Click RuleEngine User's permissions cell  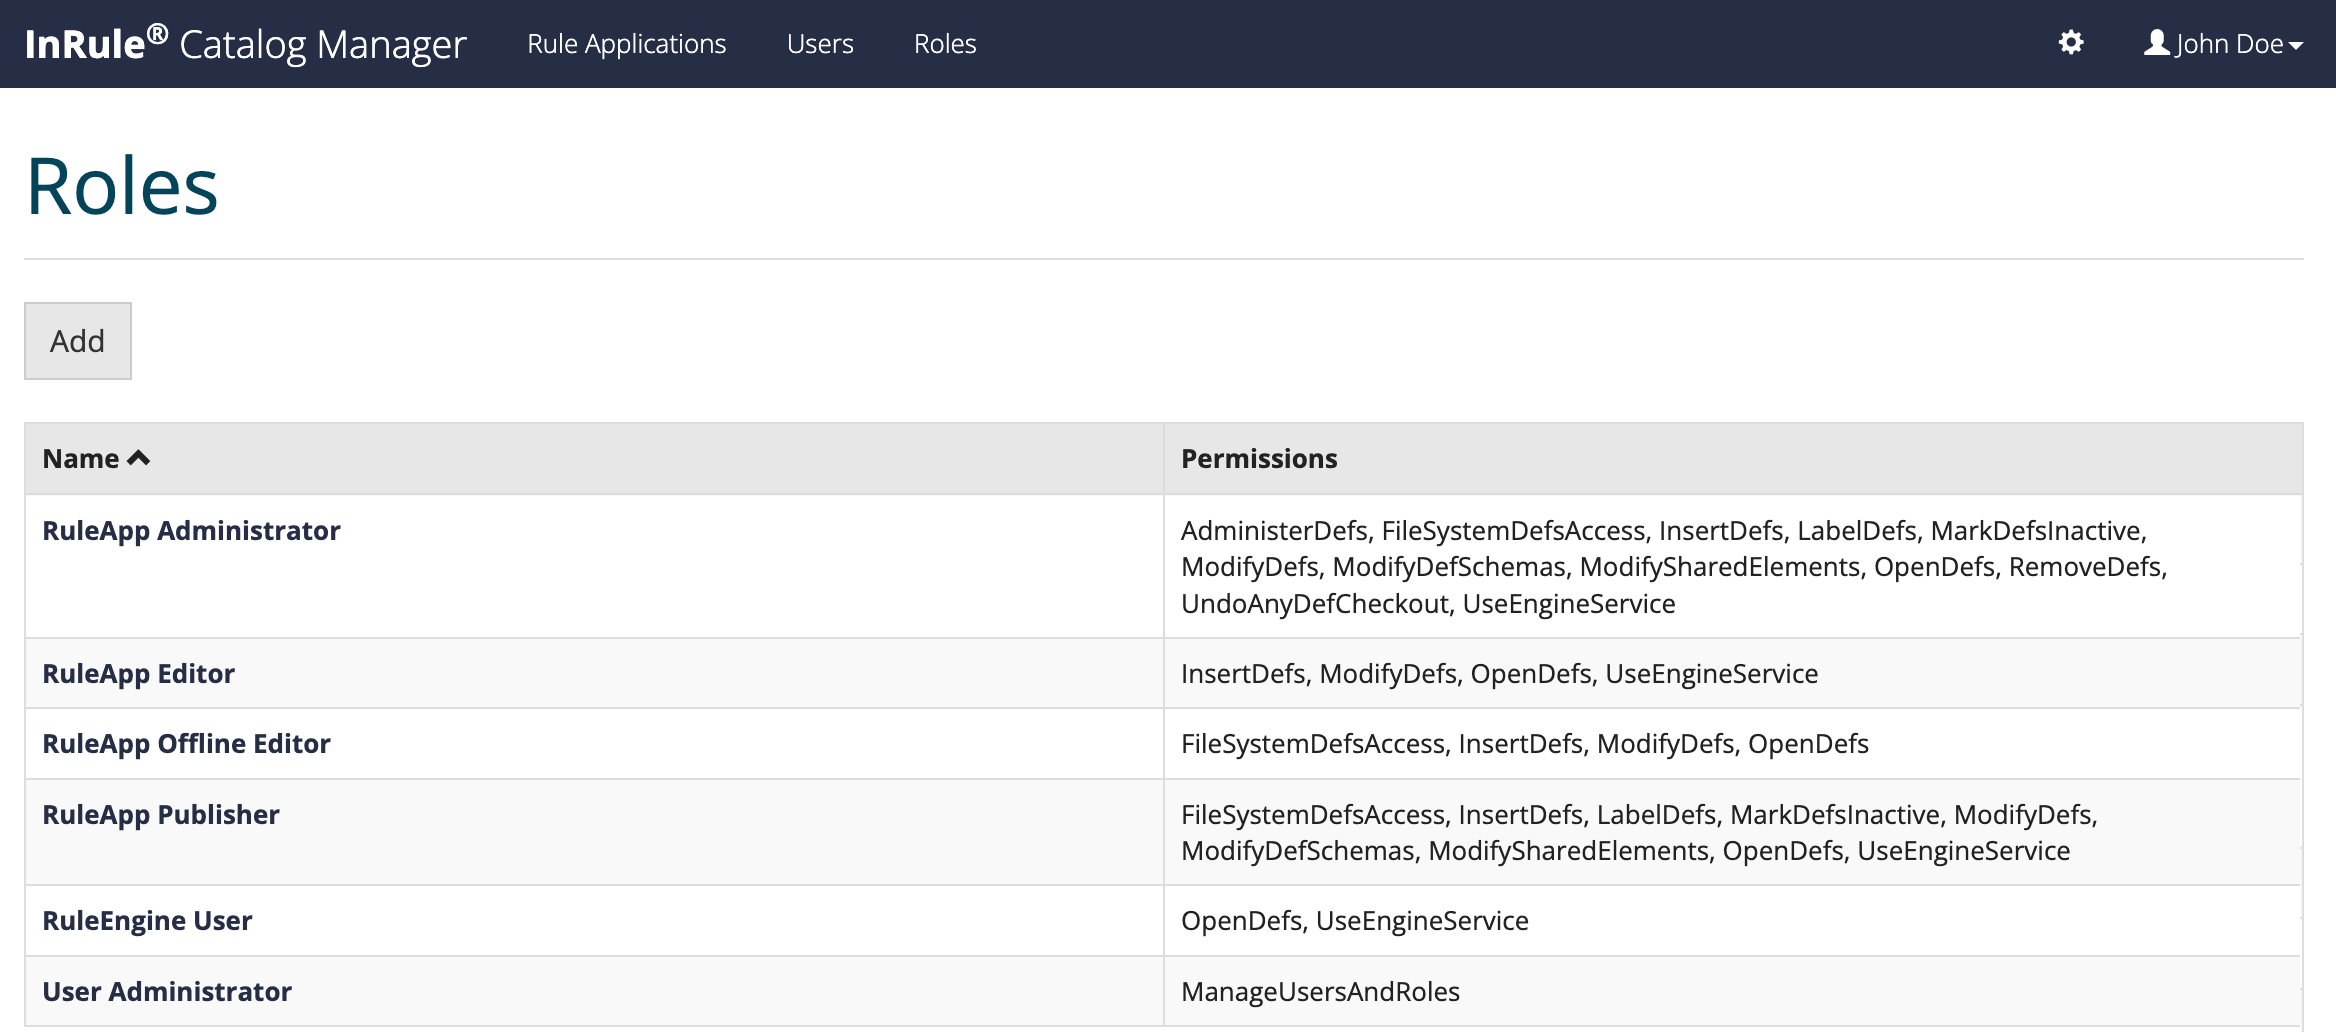pos(1354,921)
